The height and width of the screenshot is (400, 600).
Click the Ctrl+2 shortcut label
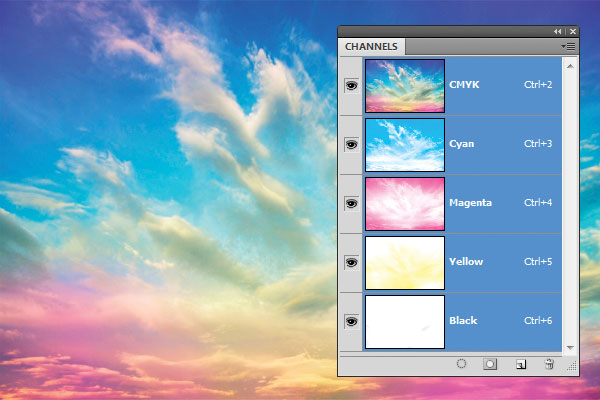(x=538, y=85)
